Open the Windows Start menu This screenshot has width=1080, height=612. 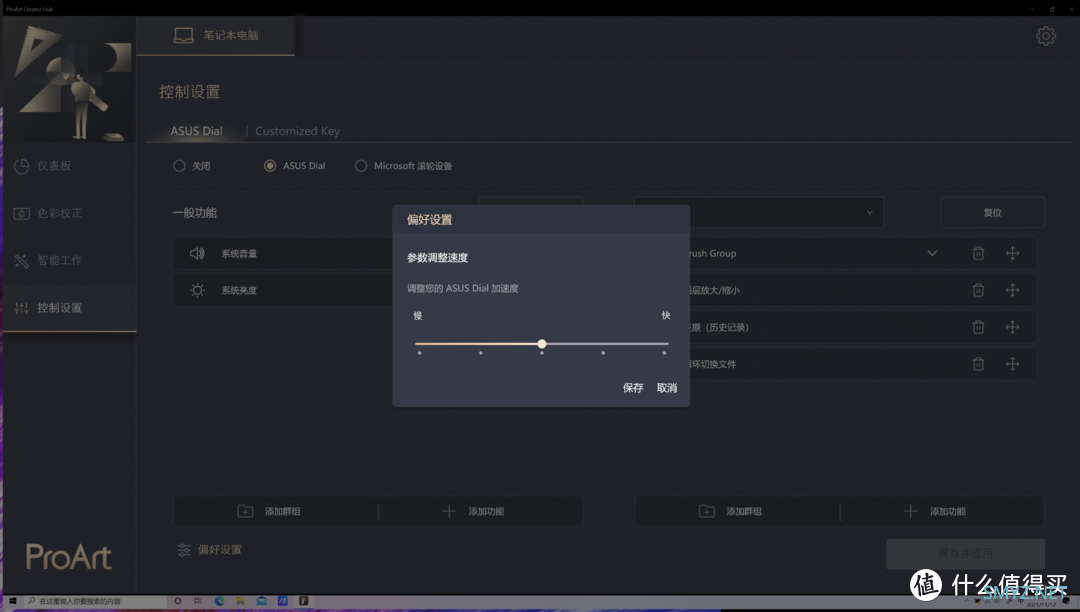pos(12,601)
